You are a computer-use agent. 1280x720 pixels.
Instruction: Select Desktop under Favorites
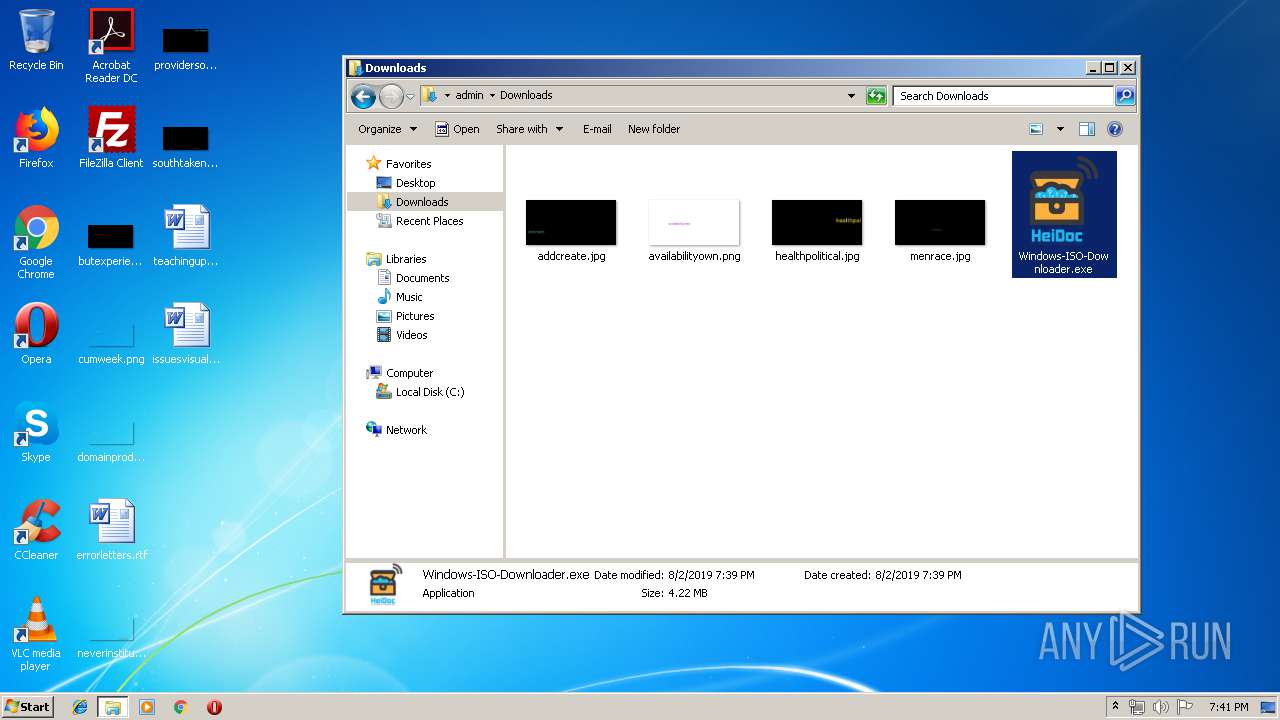pos(406,183)
